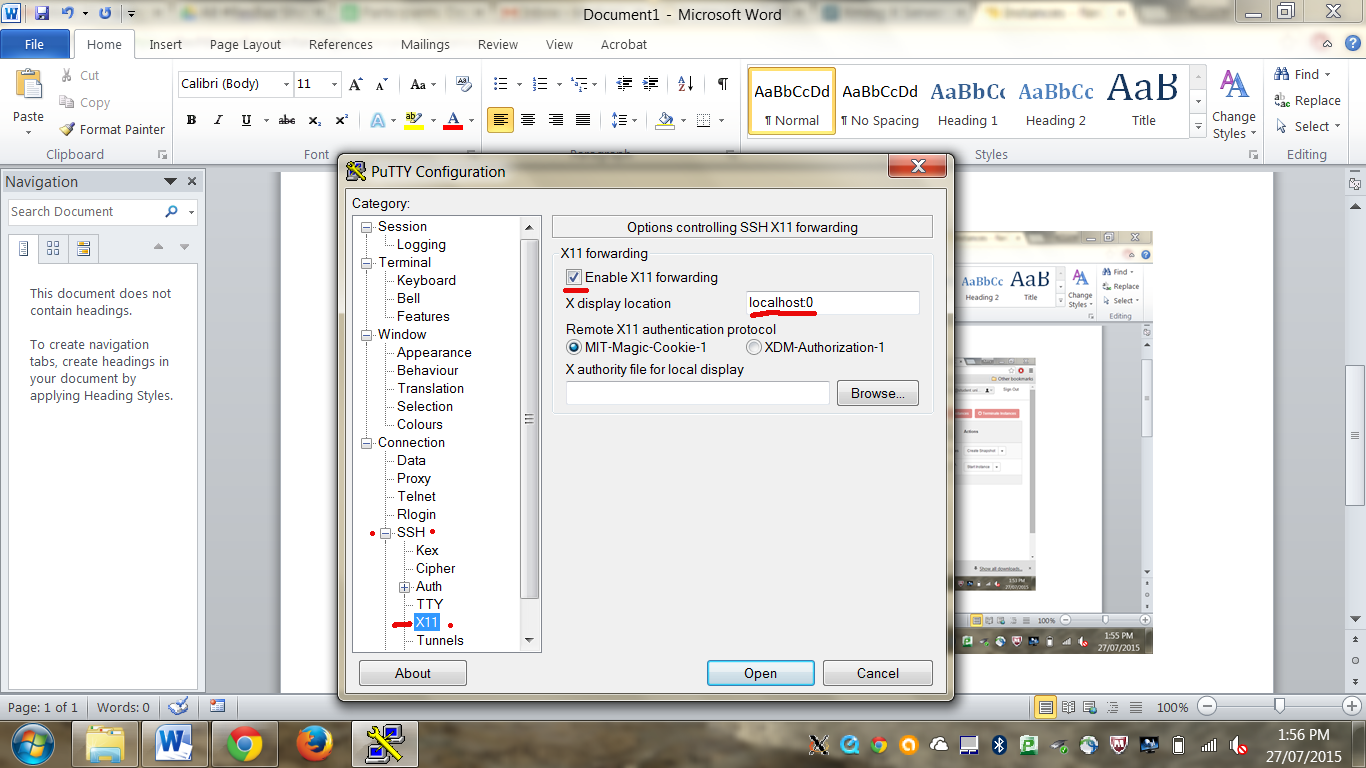The width and height of the screenshot is (1366, 768).
Task: Click Cancel in PuTTY Configuration
Action: pyautogui.click(x=878, y=673)
